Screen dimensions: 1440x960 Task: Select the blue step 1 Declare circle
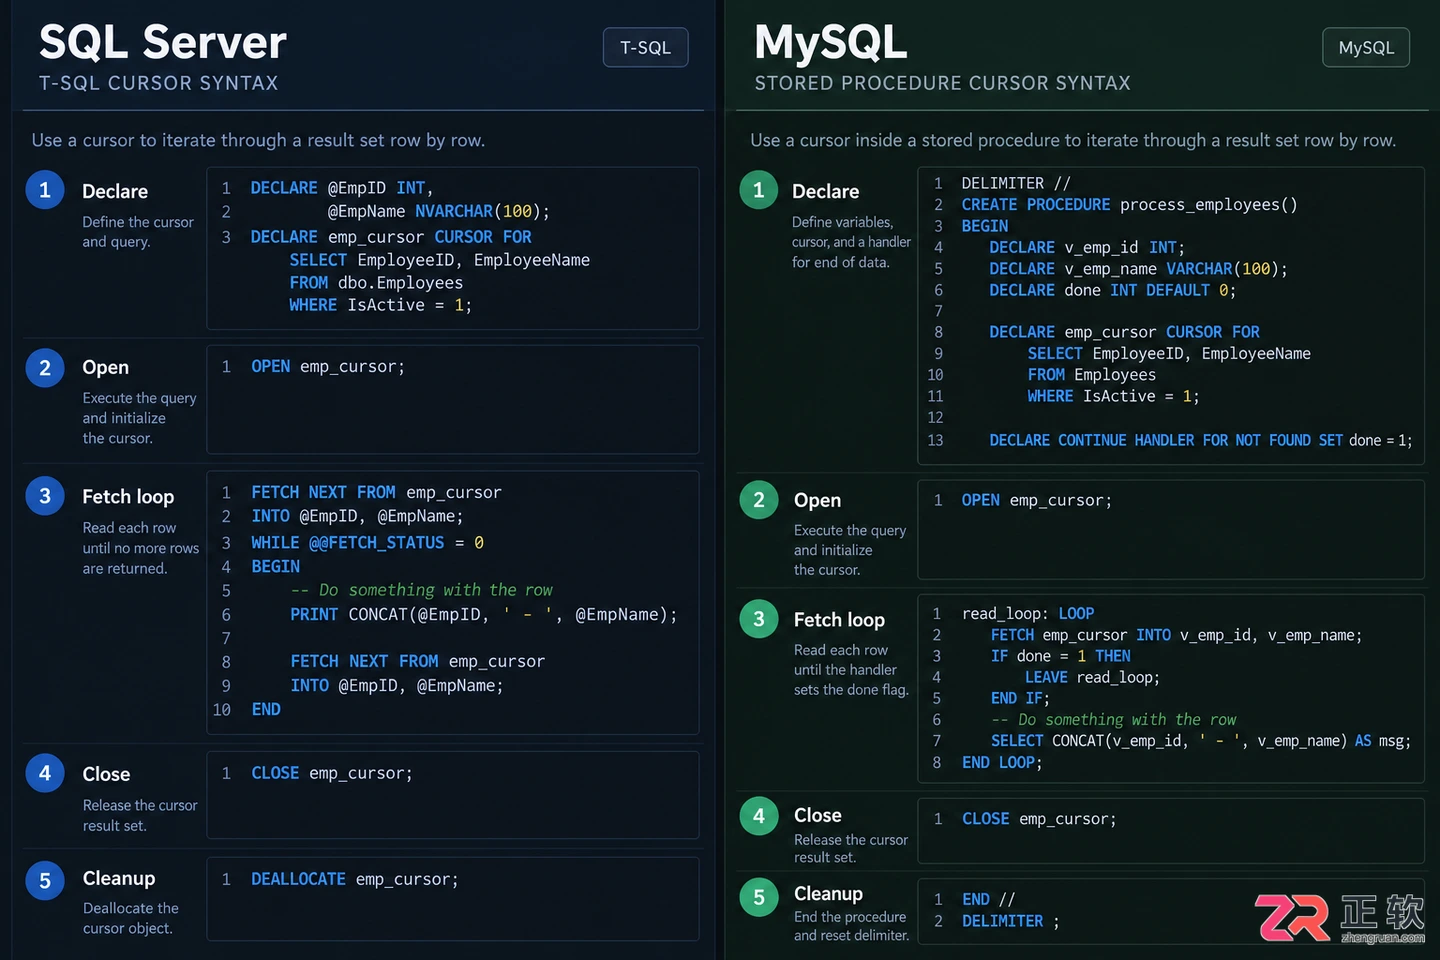[45, 189]
